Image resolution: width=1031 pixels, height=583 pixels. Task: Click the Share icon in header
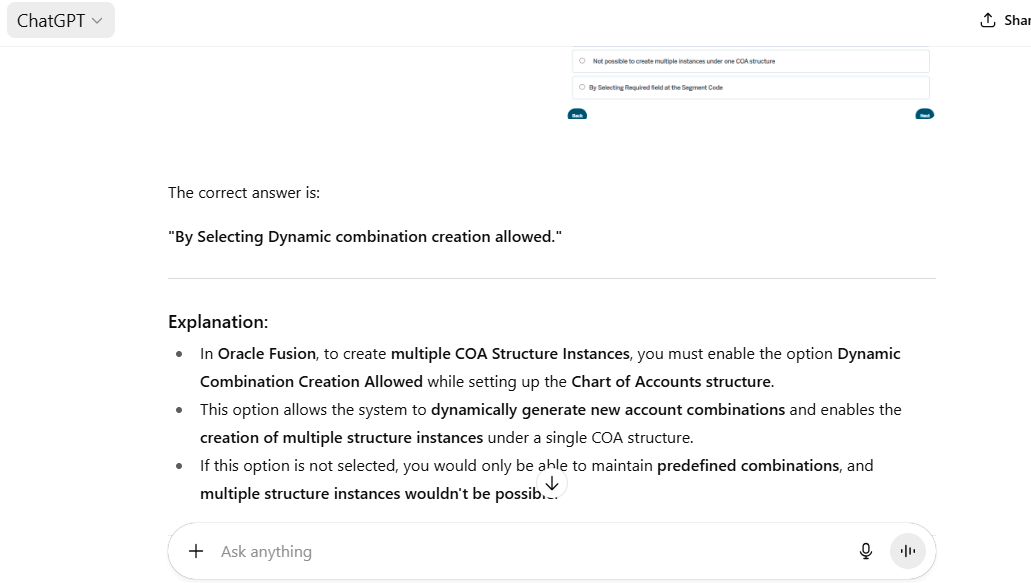[988, 21]
